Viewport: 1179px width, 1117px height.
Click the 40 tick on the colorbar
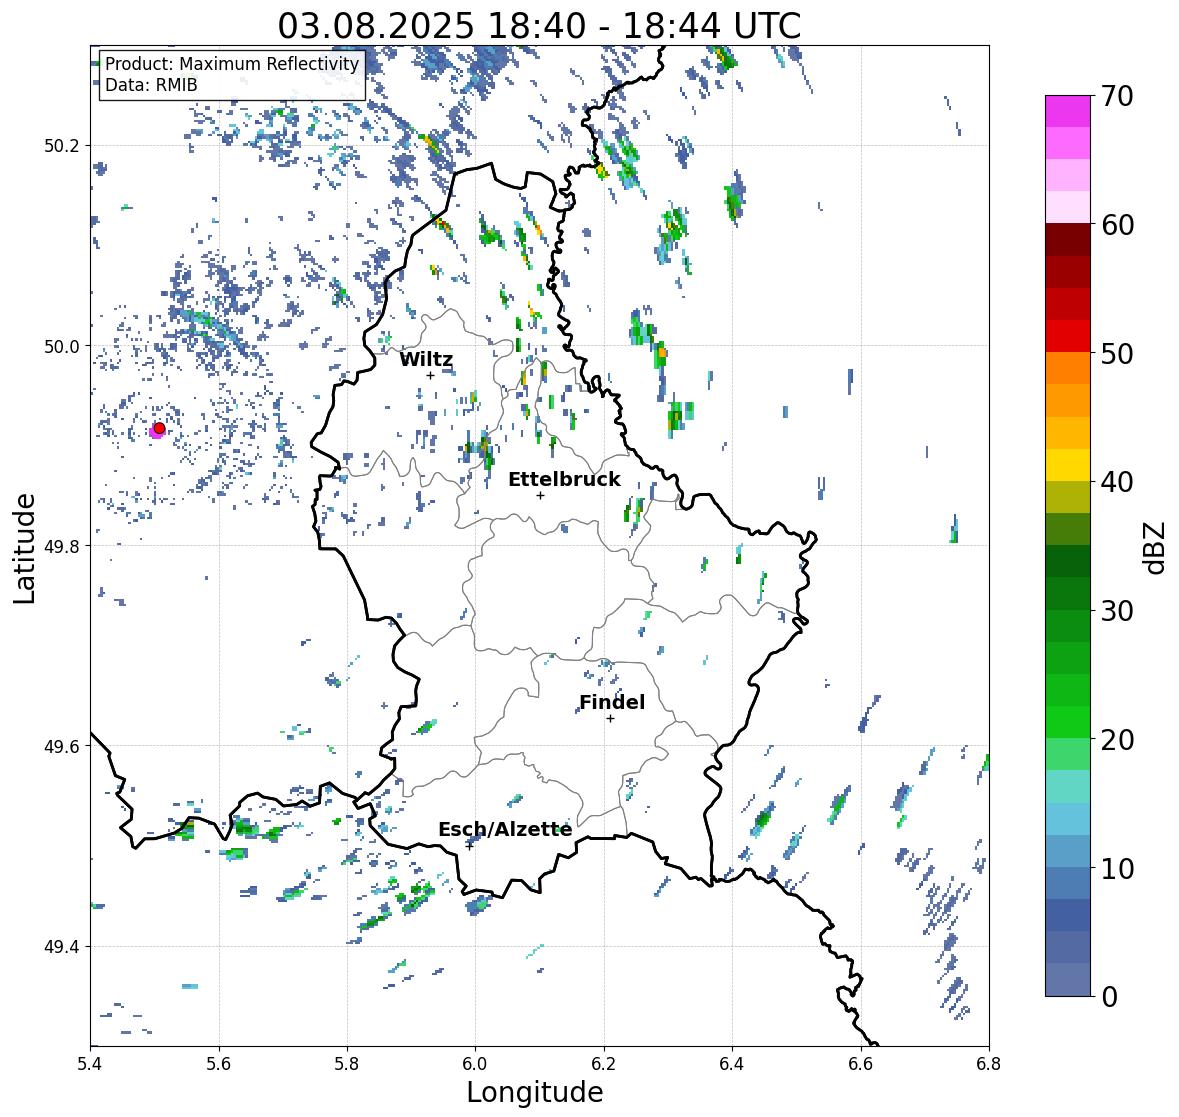(1117, 482)
